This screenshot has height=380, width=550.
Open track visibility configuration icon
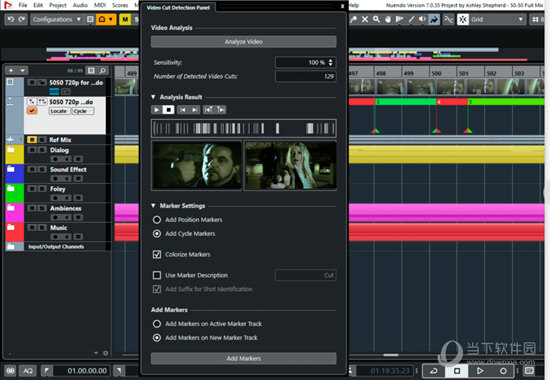(91, 71)
